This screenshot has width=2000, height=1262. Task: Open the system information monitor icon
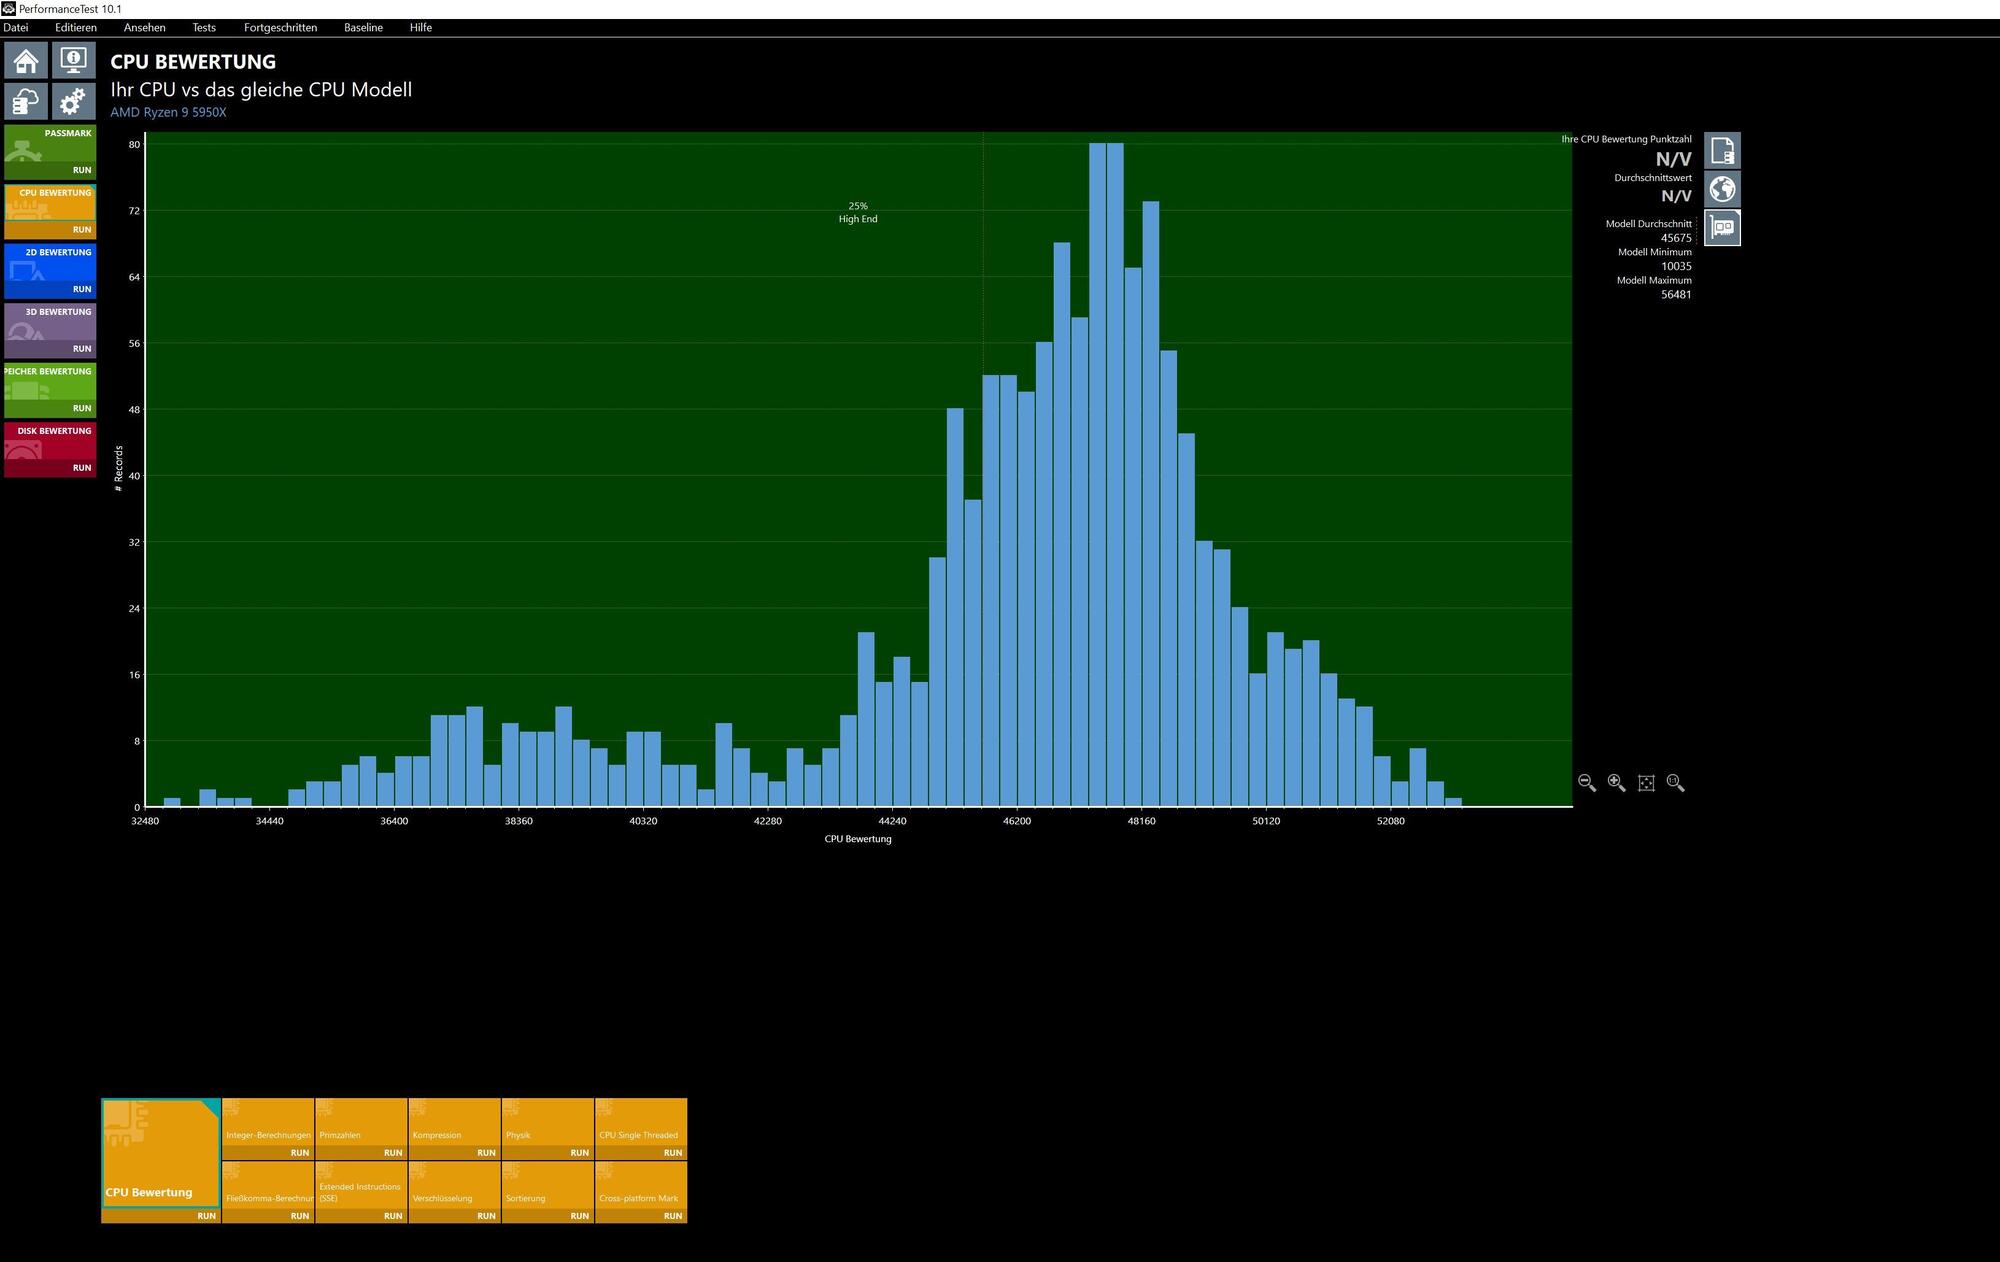coord(73,61)
